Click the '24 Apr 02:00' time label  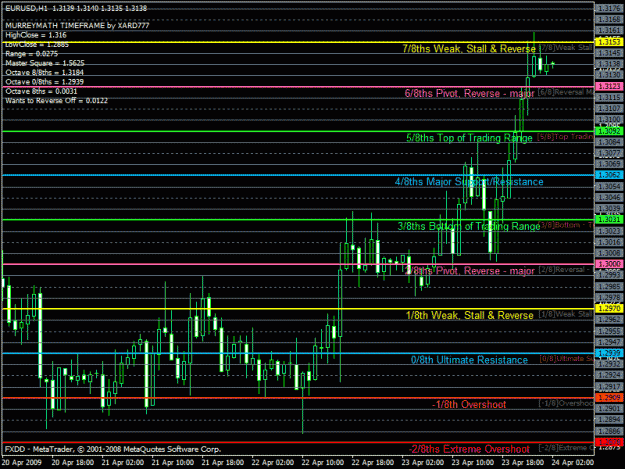click(573, 463)
